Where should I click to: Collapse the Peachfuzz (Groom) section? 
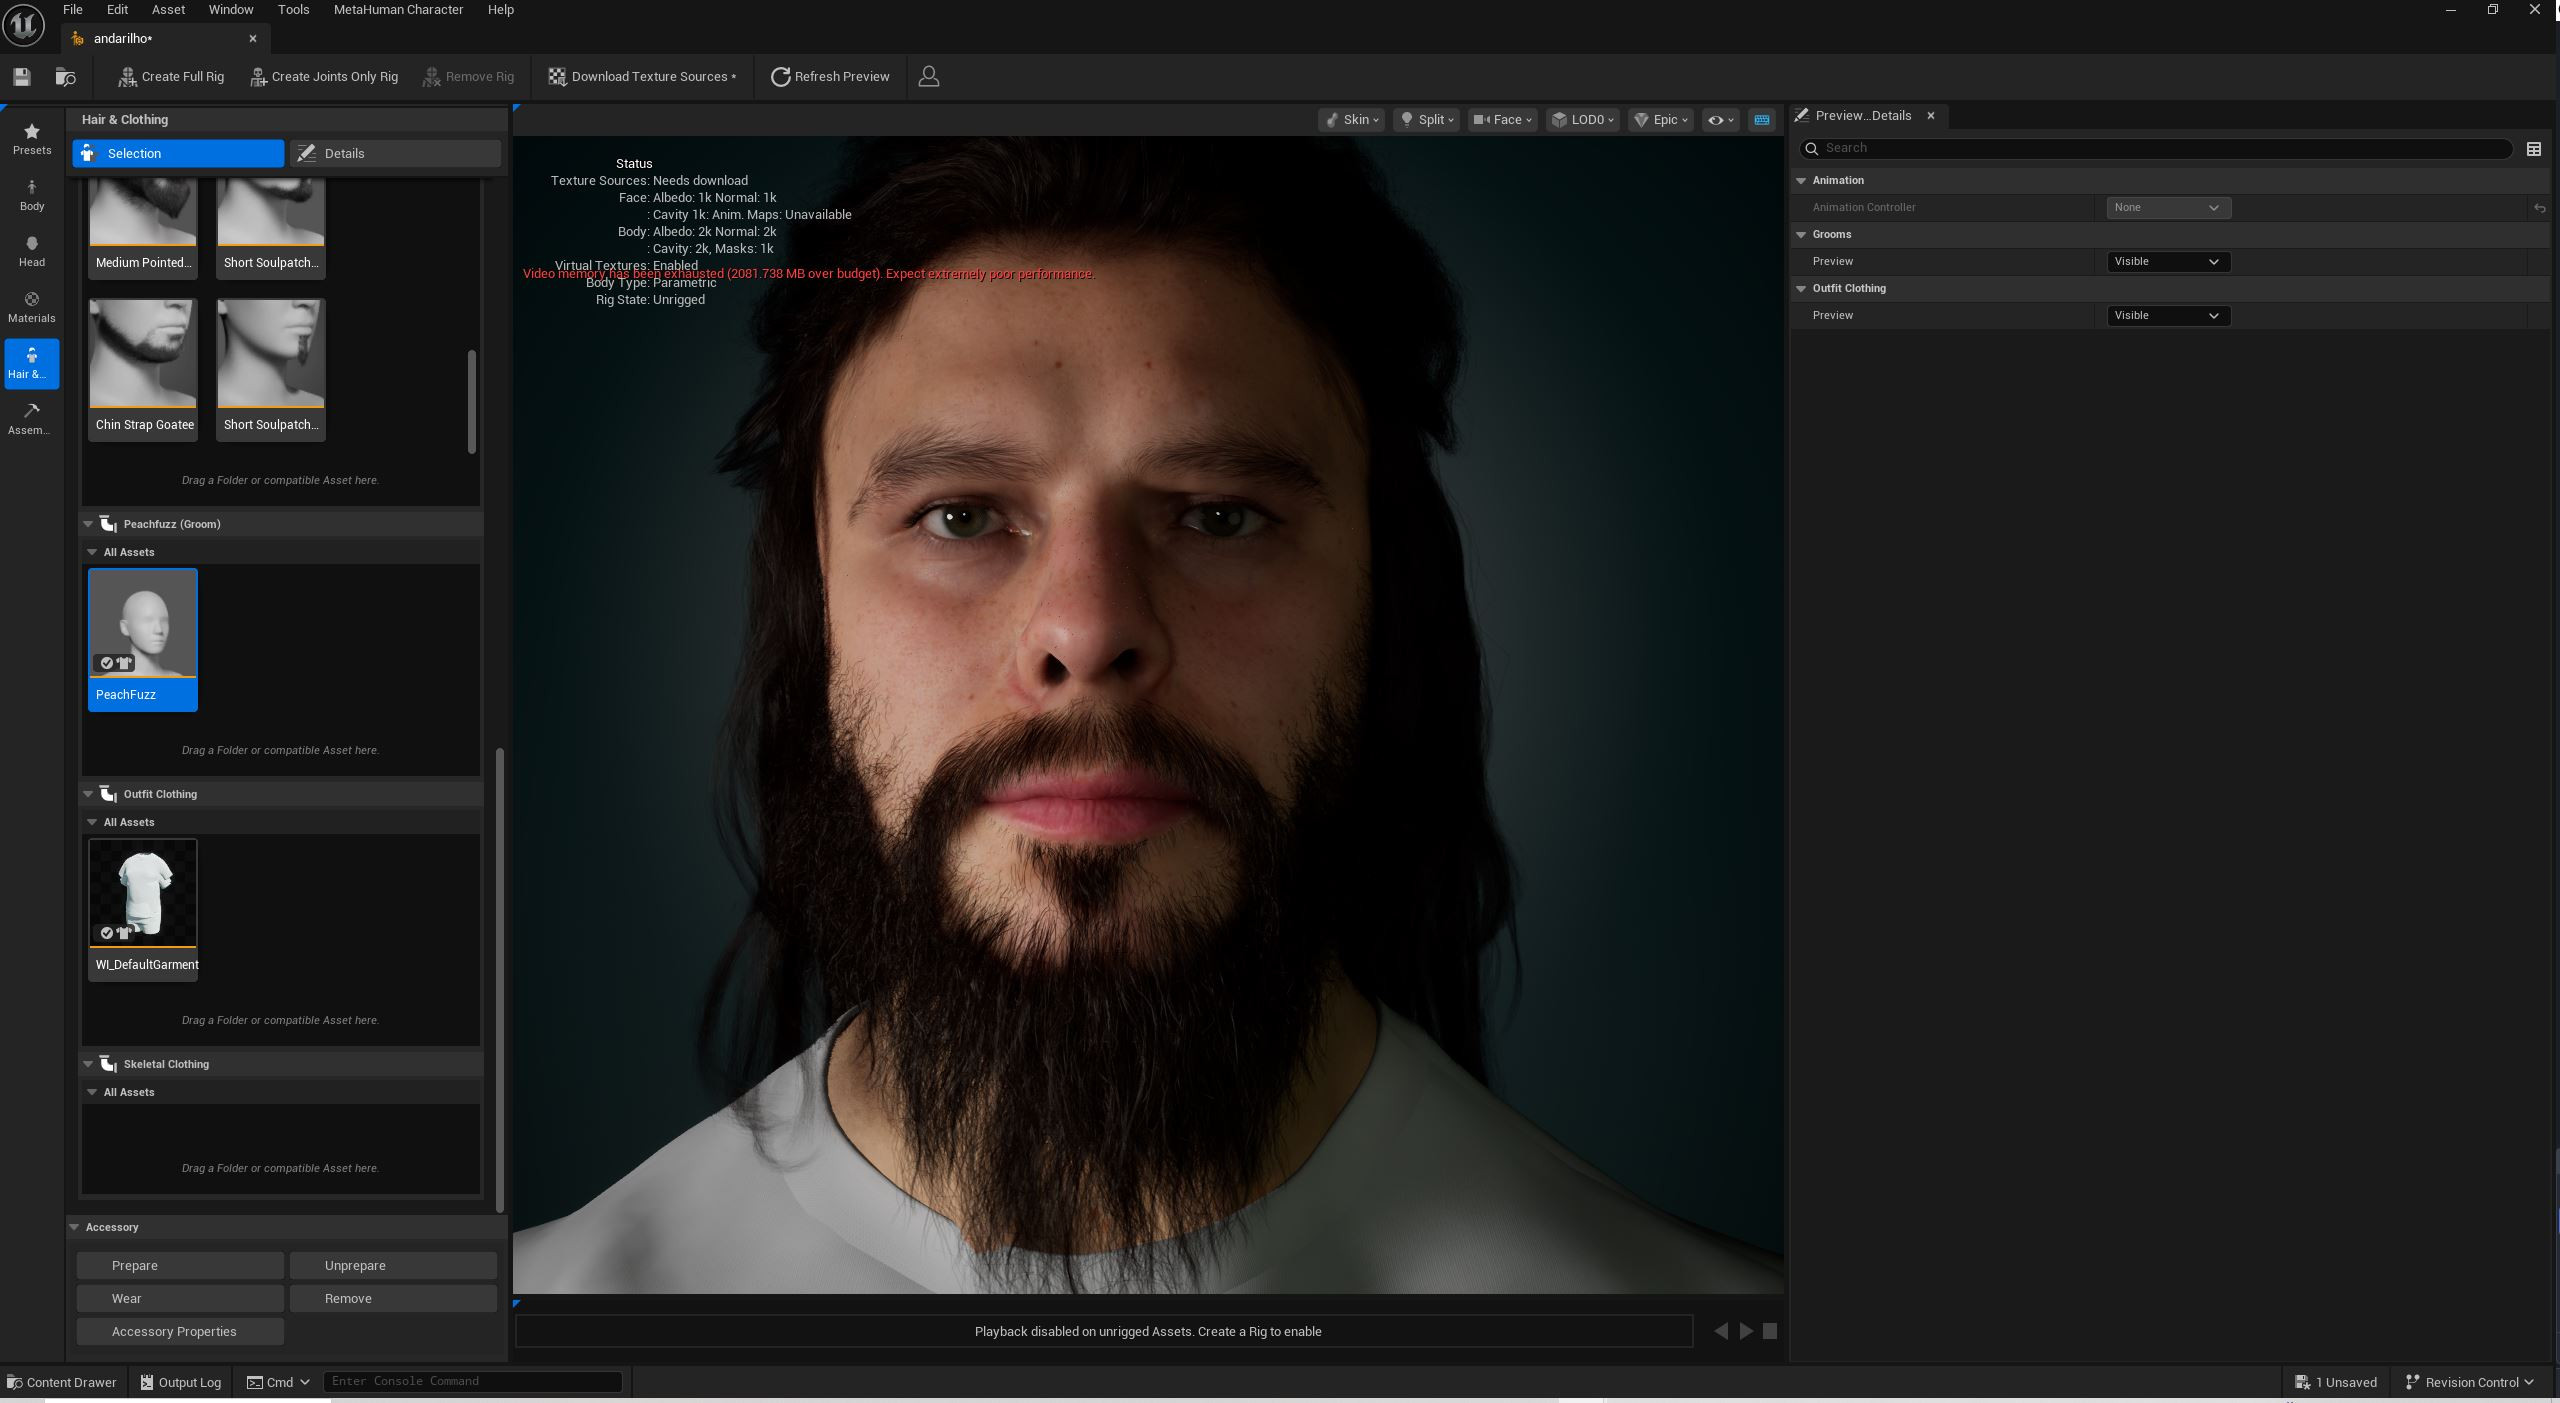pos(88,523)
